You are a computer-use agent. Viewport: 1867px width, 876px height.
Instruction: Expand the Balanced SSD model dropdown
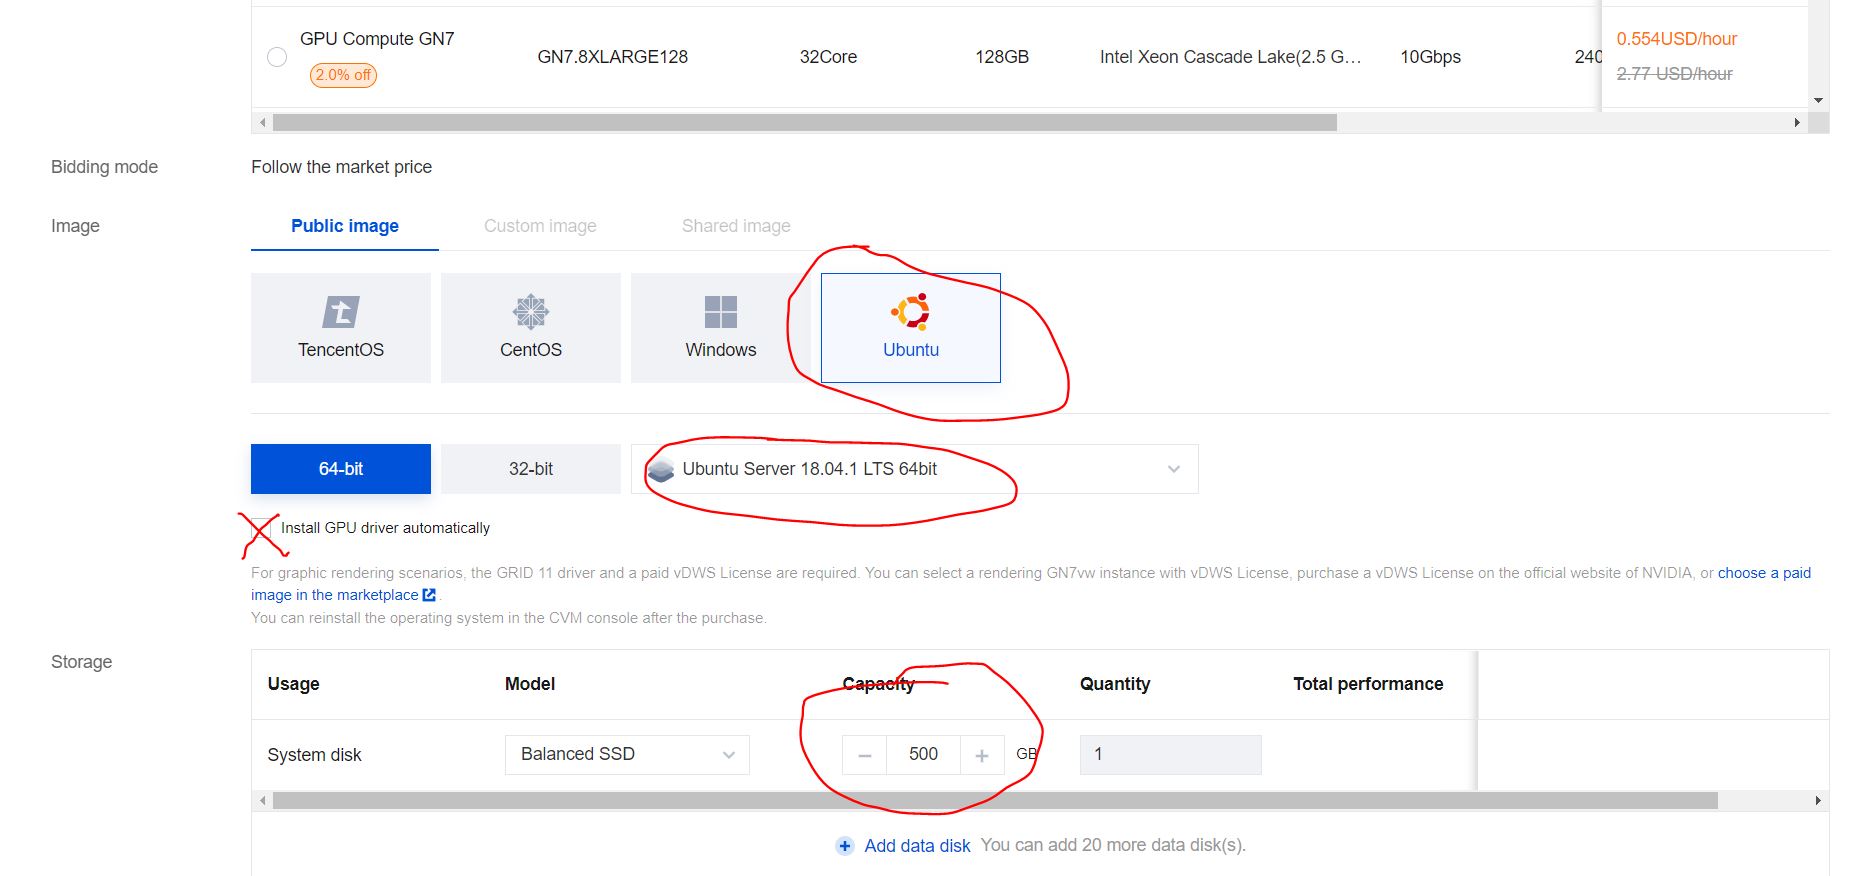[x=627, y=755]
